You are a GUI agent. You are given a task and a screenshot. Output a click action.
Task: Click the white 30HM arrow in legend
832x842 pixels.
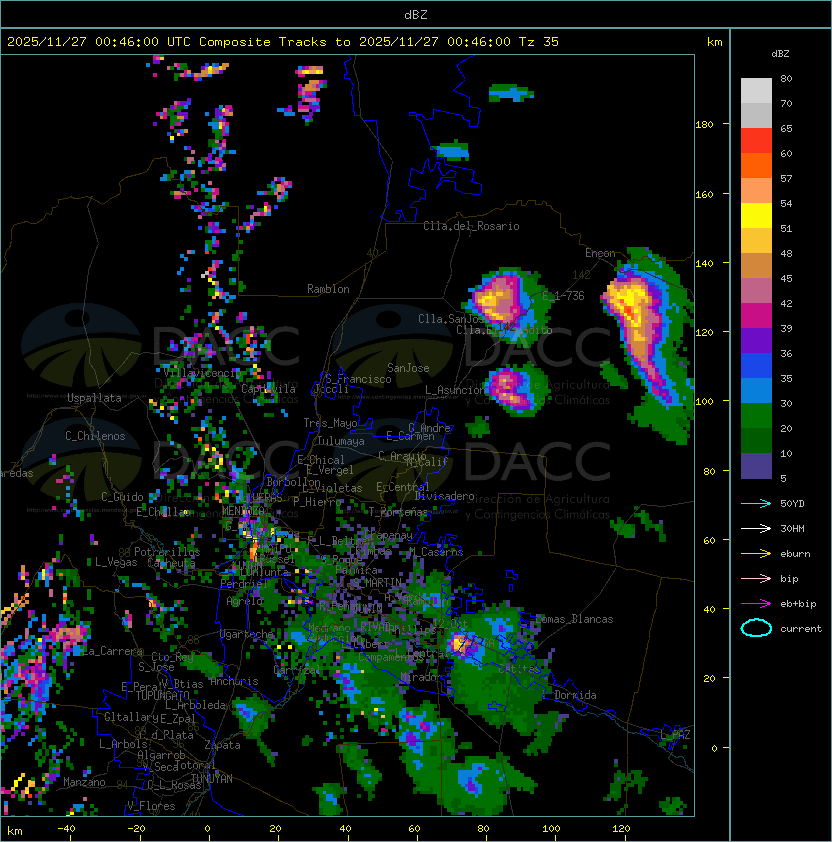click(x=756, y=528)
